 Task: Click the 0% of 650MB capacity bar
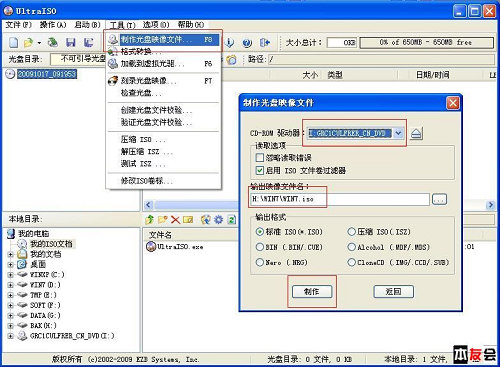point(426,43)
